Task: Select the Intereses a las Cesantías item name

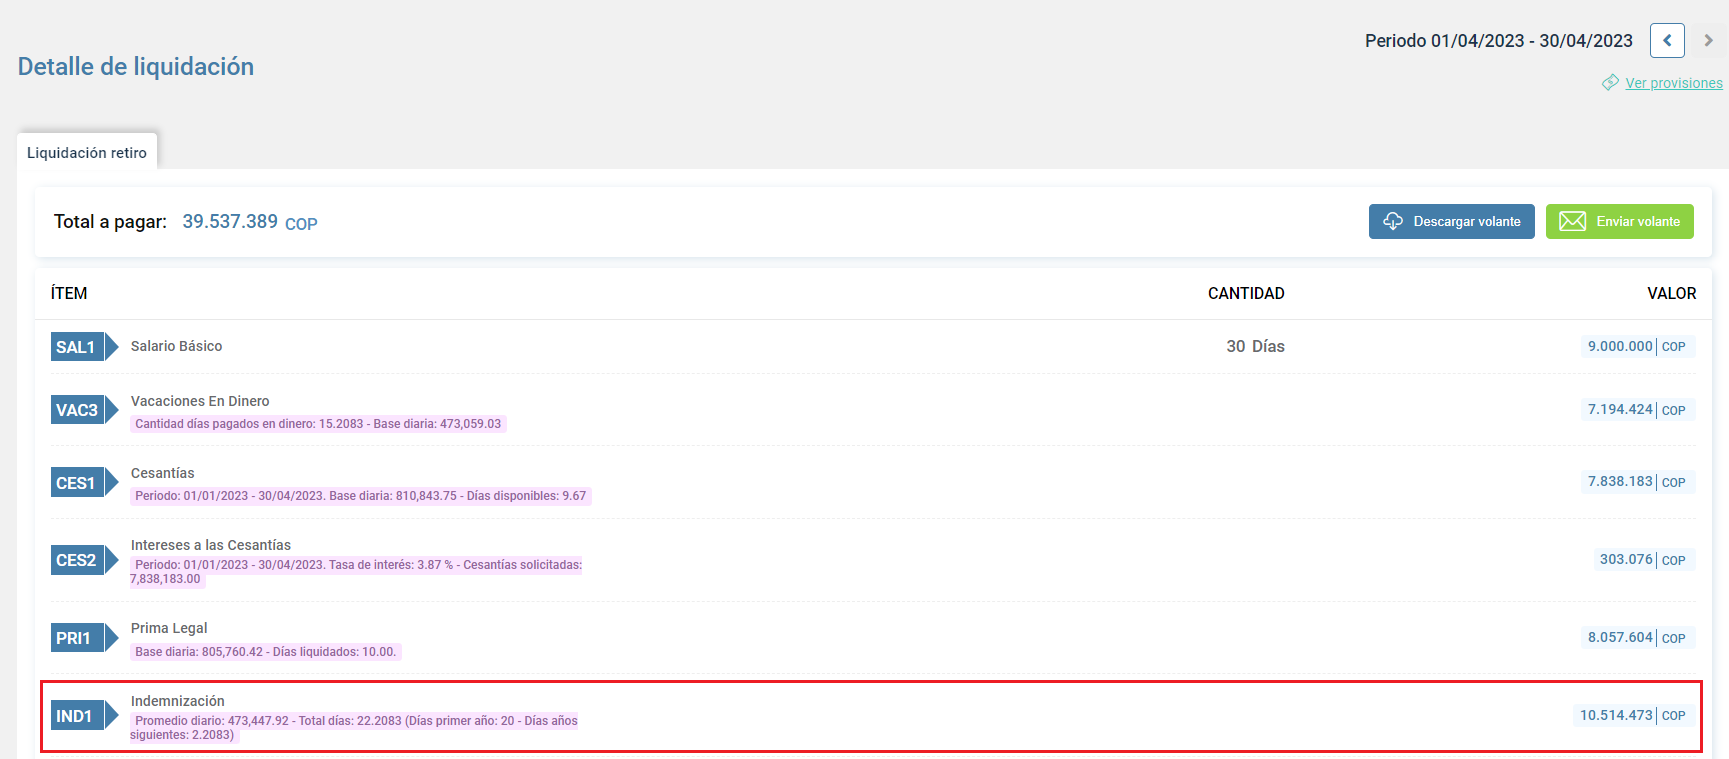Action: pyautogui.click(x=210, y=545)
